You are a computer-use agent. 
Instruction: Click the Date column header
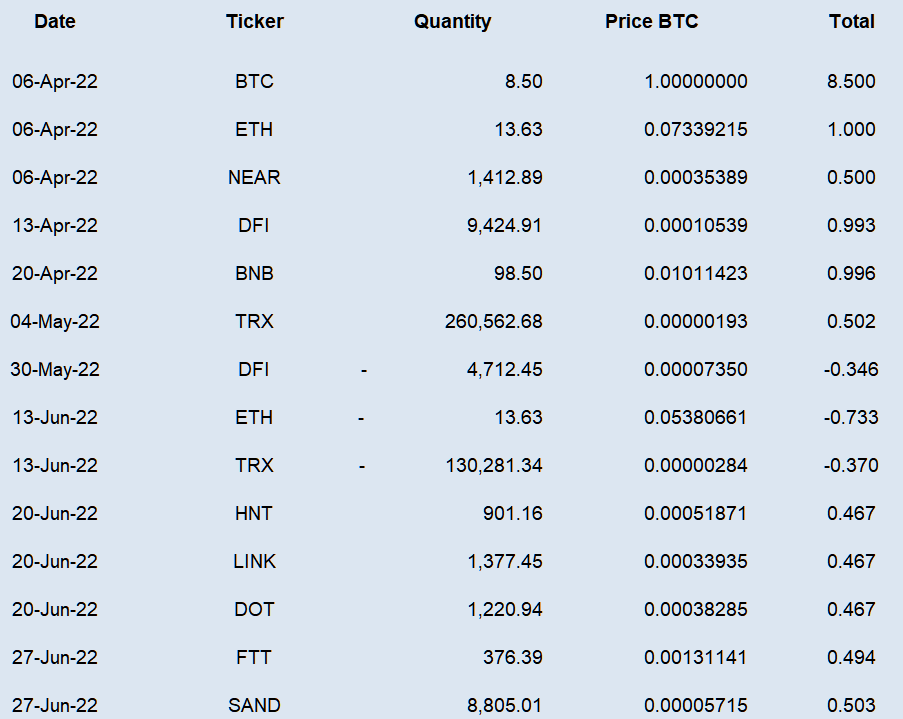[55, 21]
